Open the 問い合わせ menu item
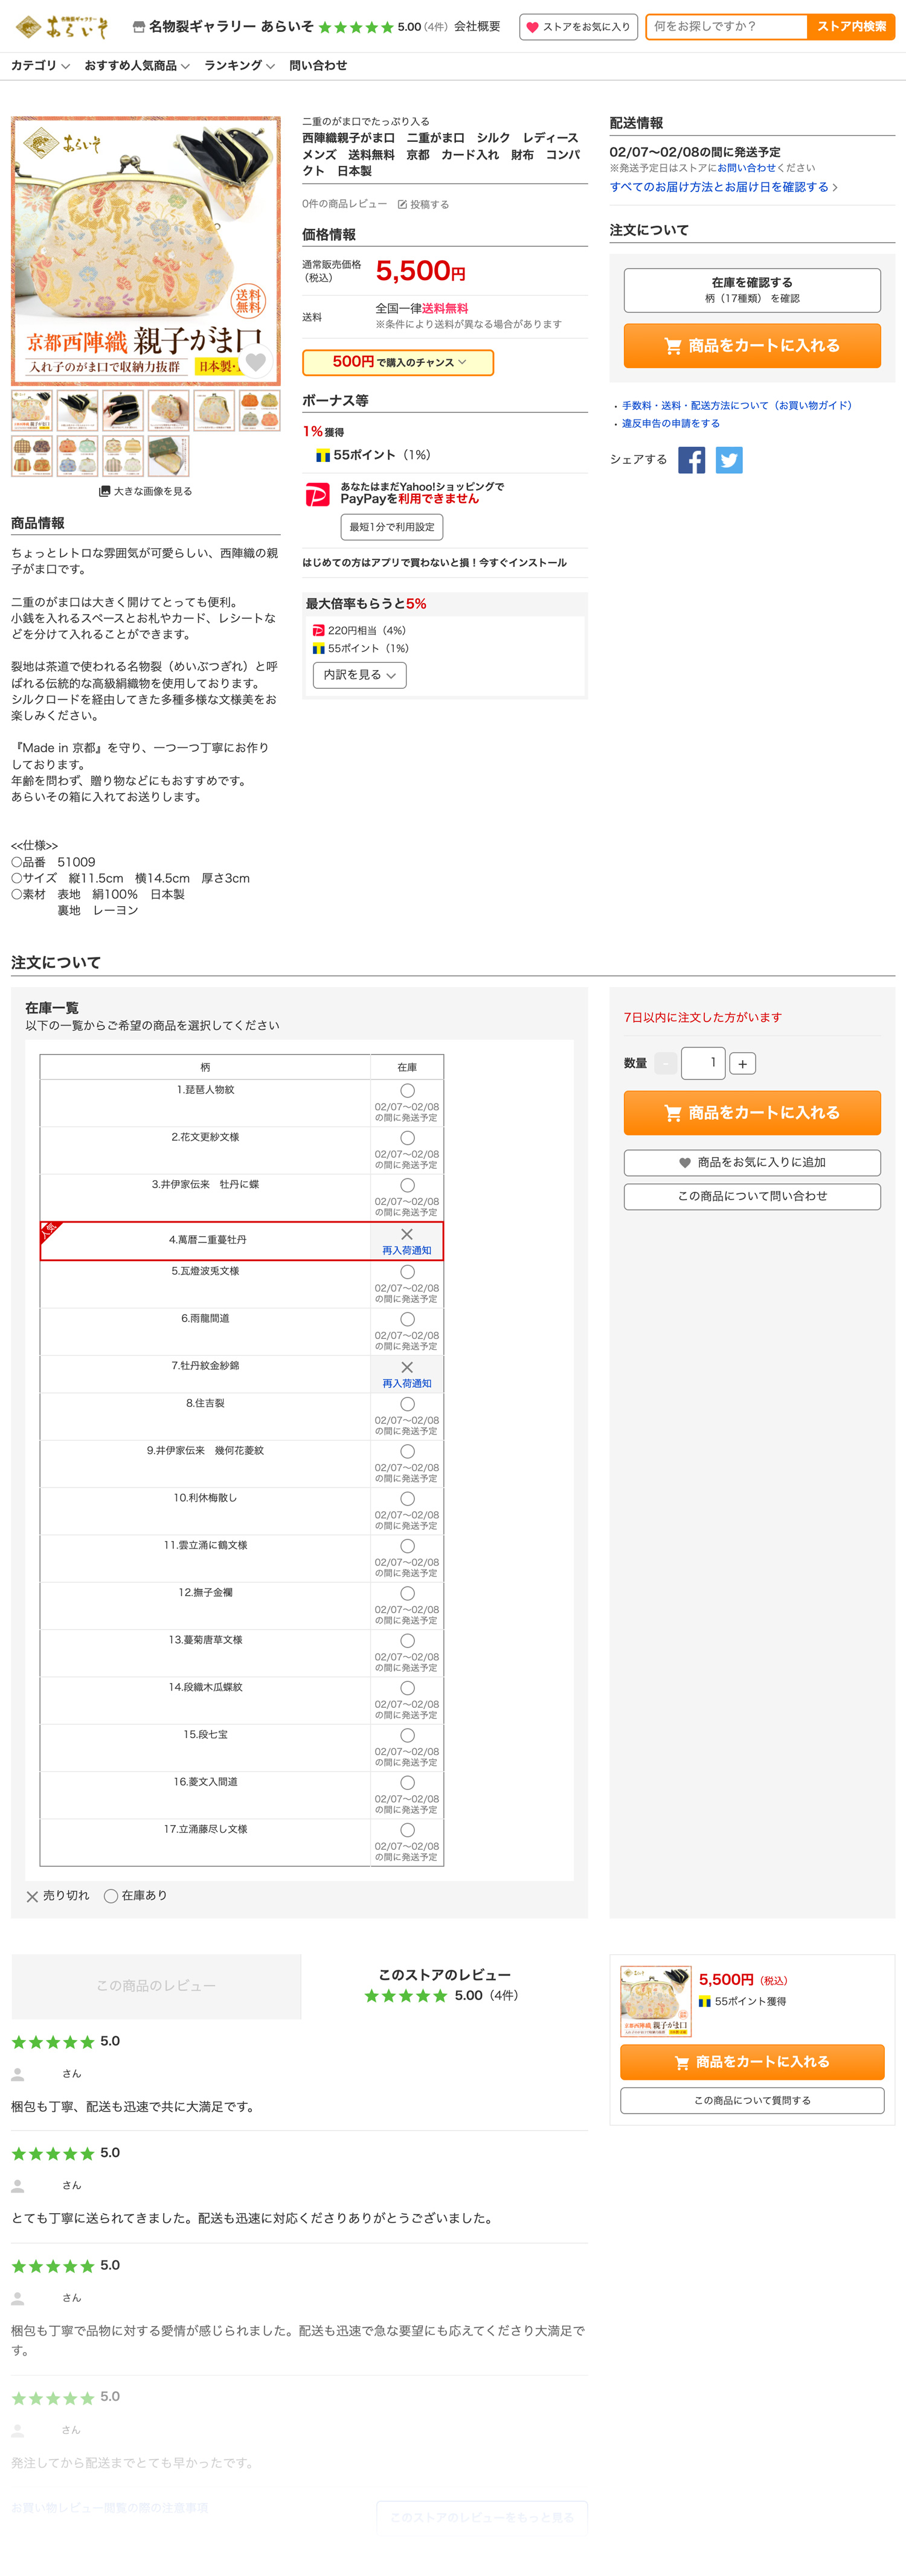This screenshot has width=906, height=2576. (318, 66)
